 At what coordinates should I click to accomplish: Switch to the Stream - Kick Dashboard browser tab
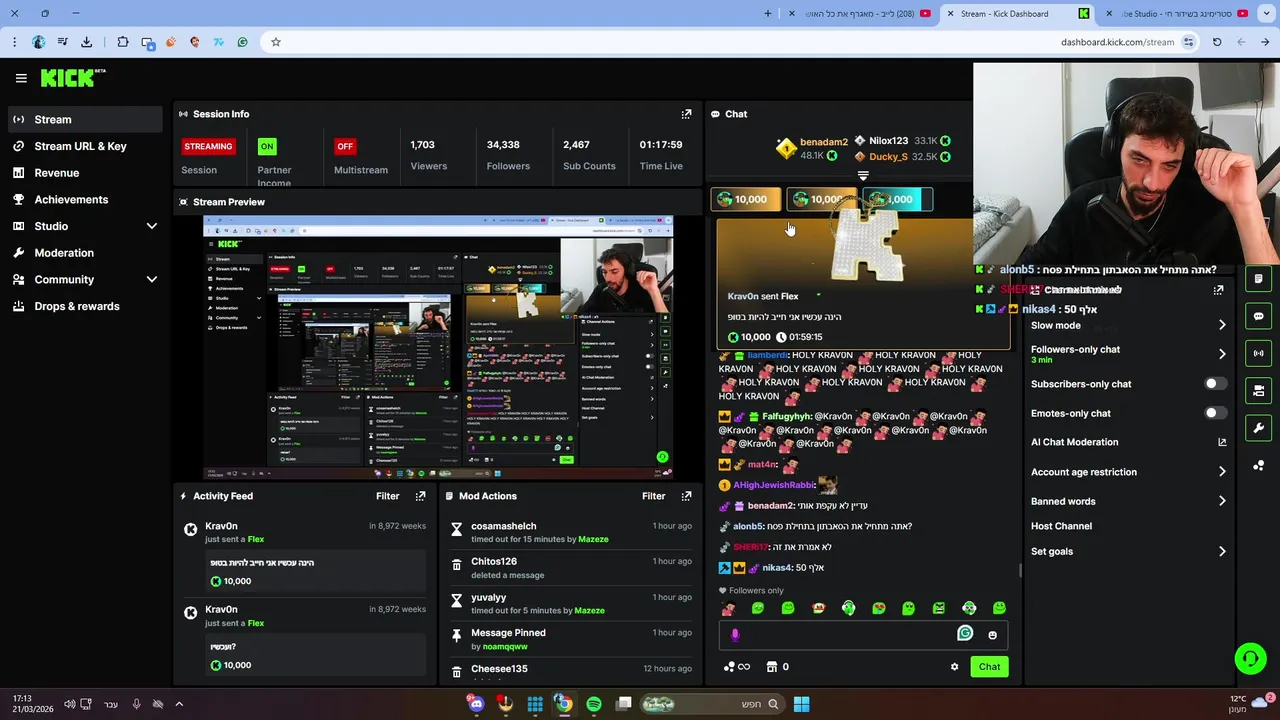[1017, 14]
